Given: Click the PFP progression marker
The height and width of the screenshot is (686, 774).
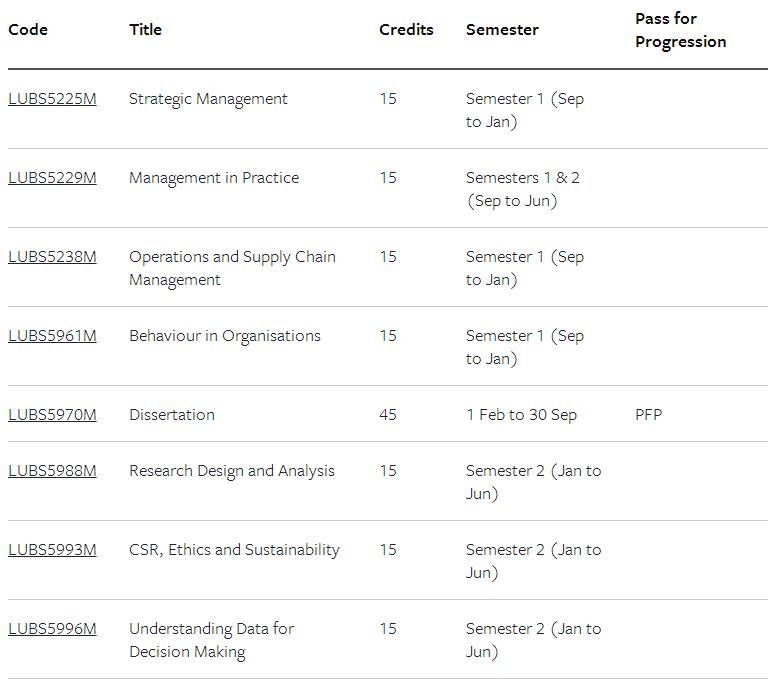Looking at the screenshot, I should (648, 415).
